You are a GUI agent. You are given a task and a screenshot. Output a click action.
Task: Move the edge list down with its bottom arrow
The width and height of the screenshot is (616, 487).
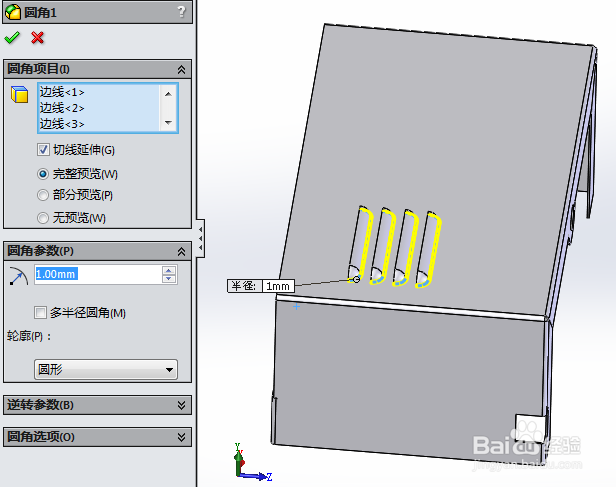click(169, 123)
